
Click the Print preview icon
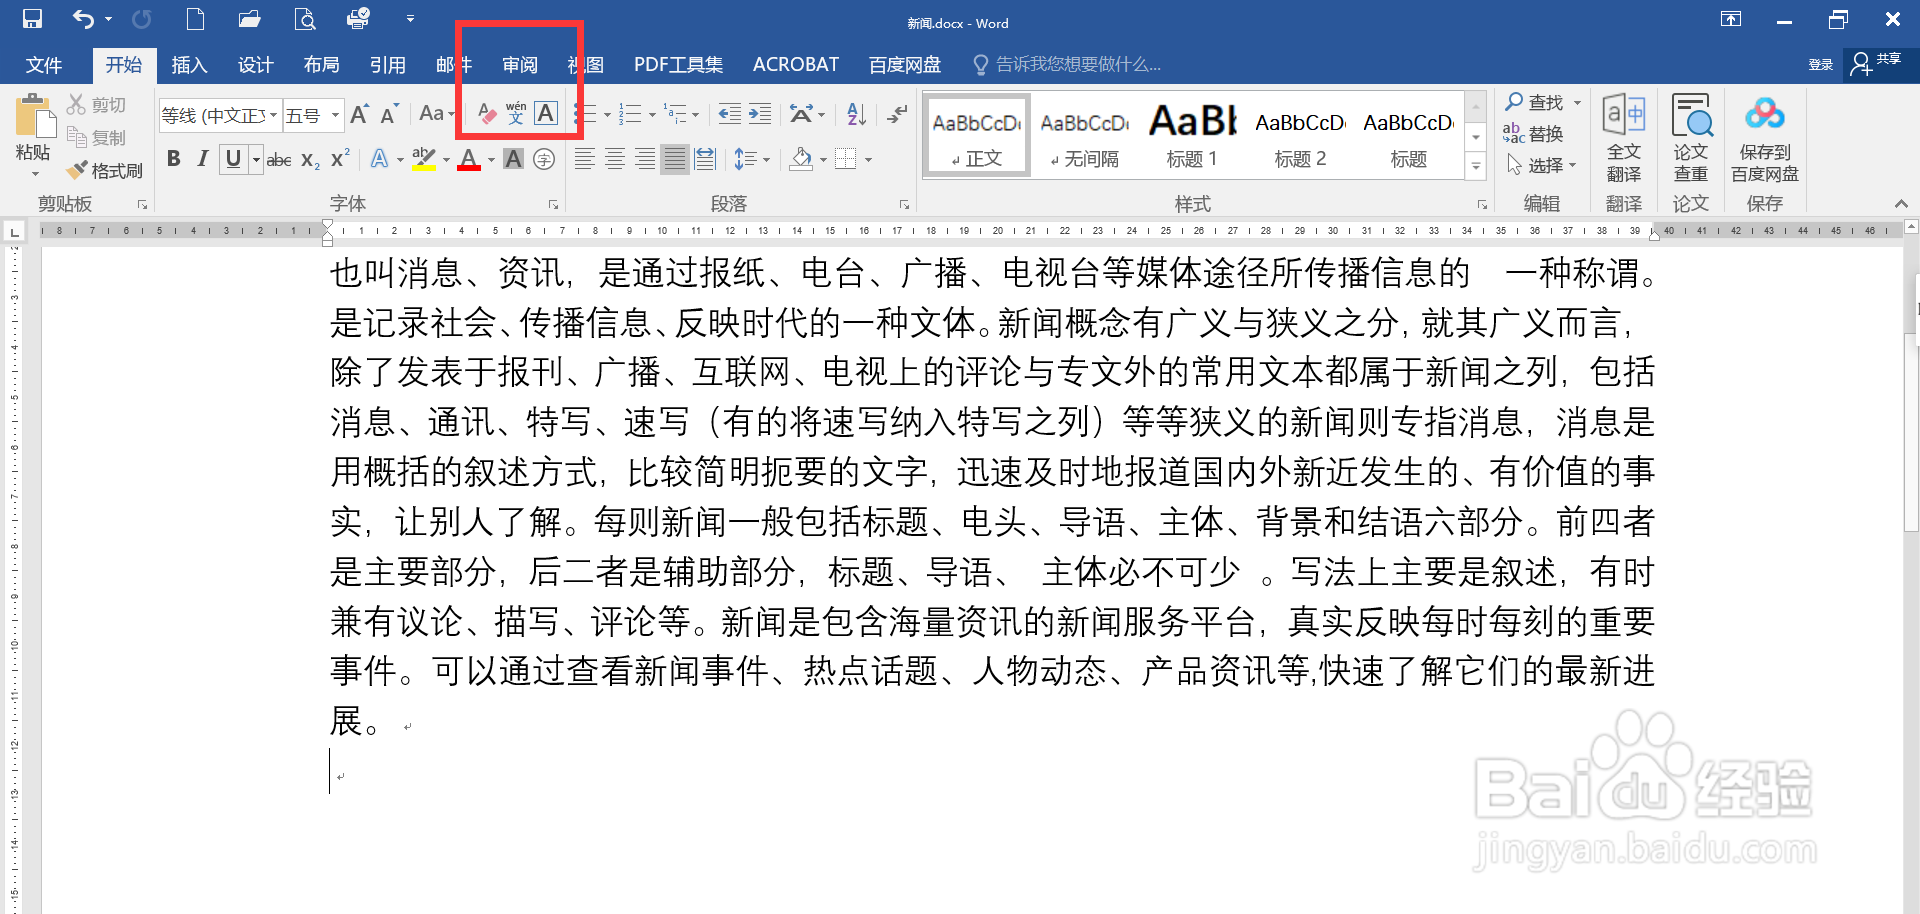[x=304, y=19]
